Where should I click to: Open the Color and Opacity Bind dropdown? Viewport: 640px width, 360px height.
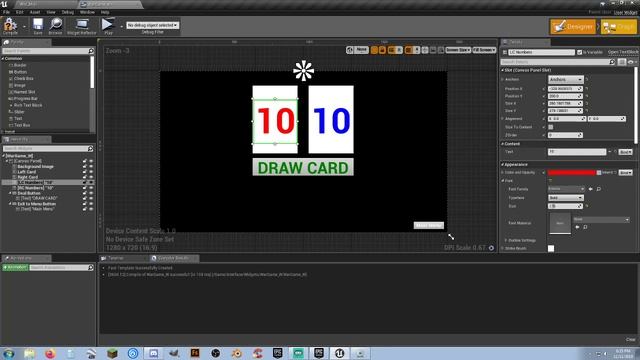pos(625,173)
